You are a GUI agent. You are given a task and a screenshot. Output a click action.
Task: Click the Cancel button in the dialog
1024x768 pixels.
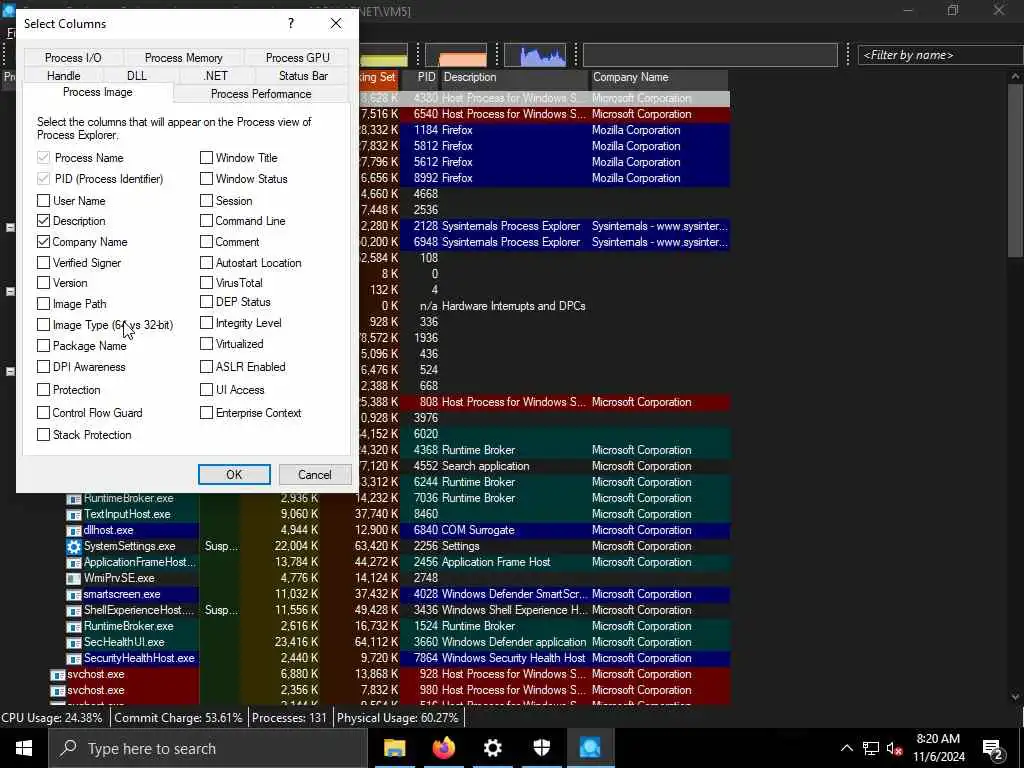315,475
